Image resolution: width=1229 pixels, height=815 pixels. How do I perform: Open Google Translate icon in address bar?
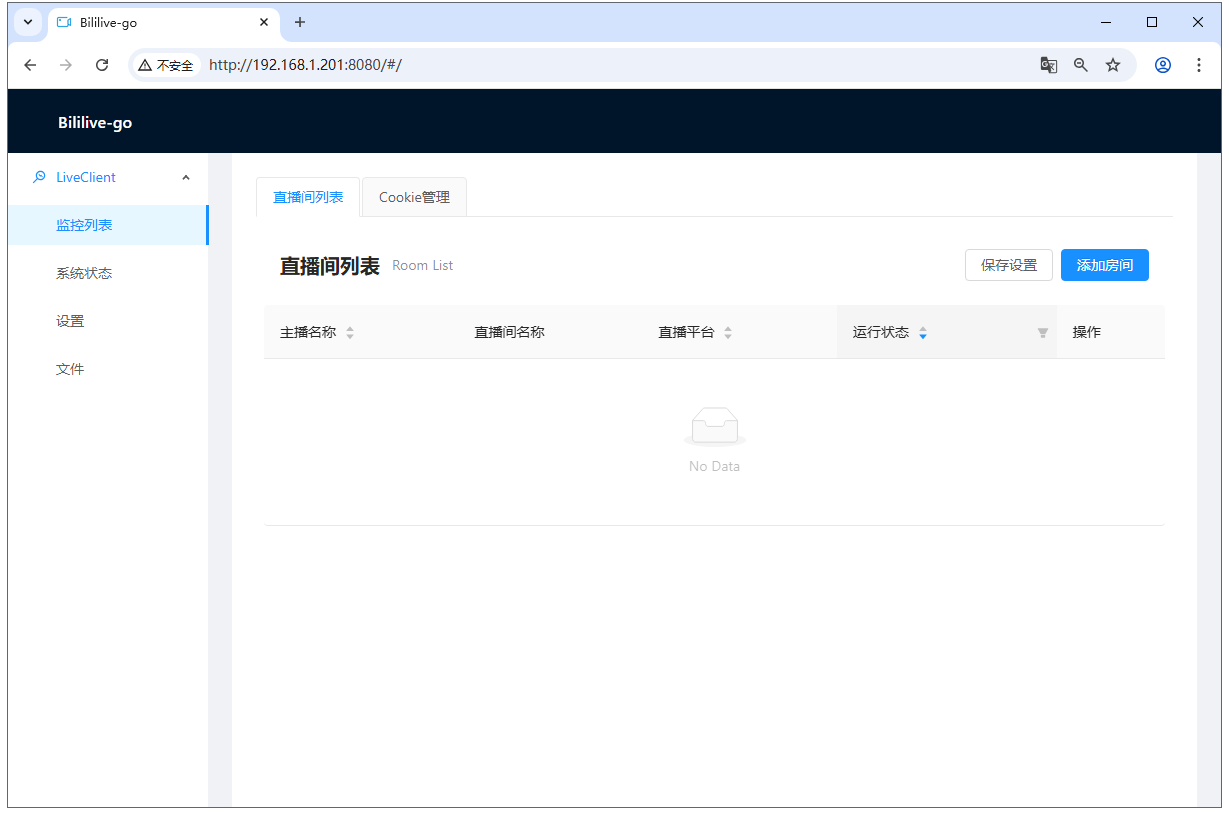(1048, 64)
